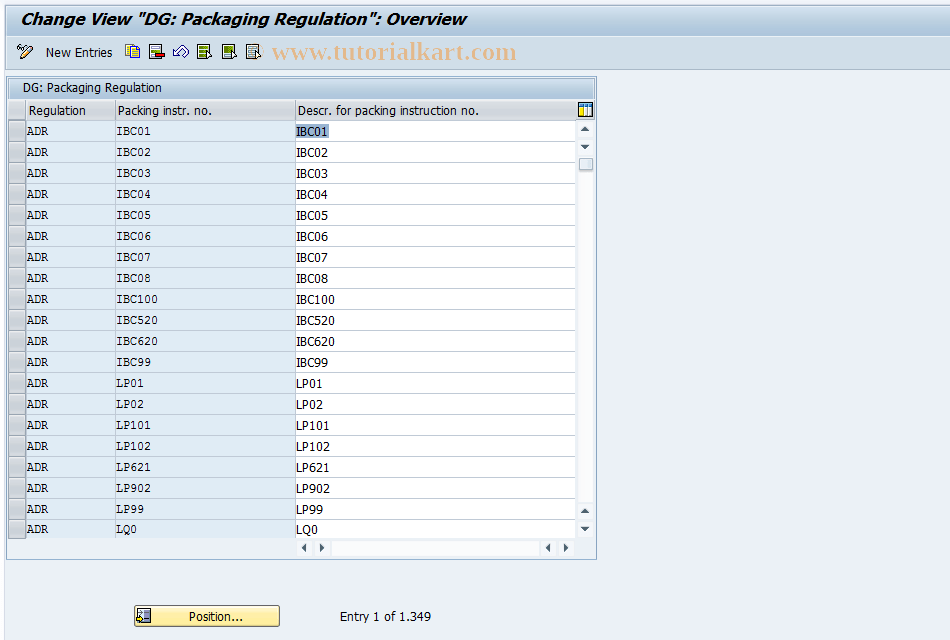Click the Select Block icon
The height and width of the screenshot is (640, 950).
pyautogui.click(x=228, y=51)
